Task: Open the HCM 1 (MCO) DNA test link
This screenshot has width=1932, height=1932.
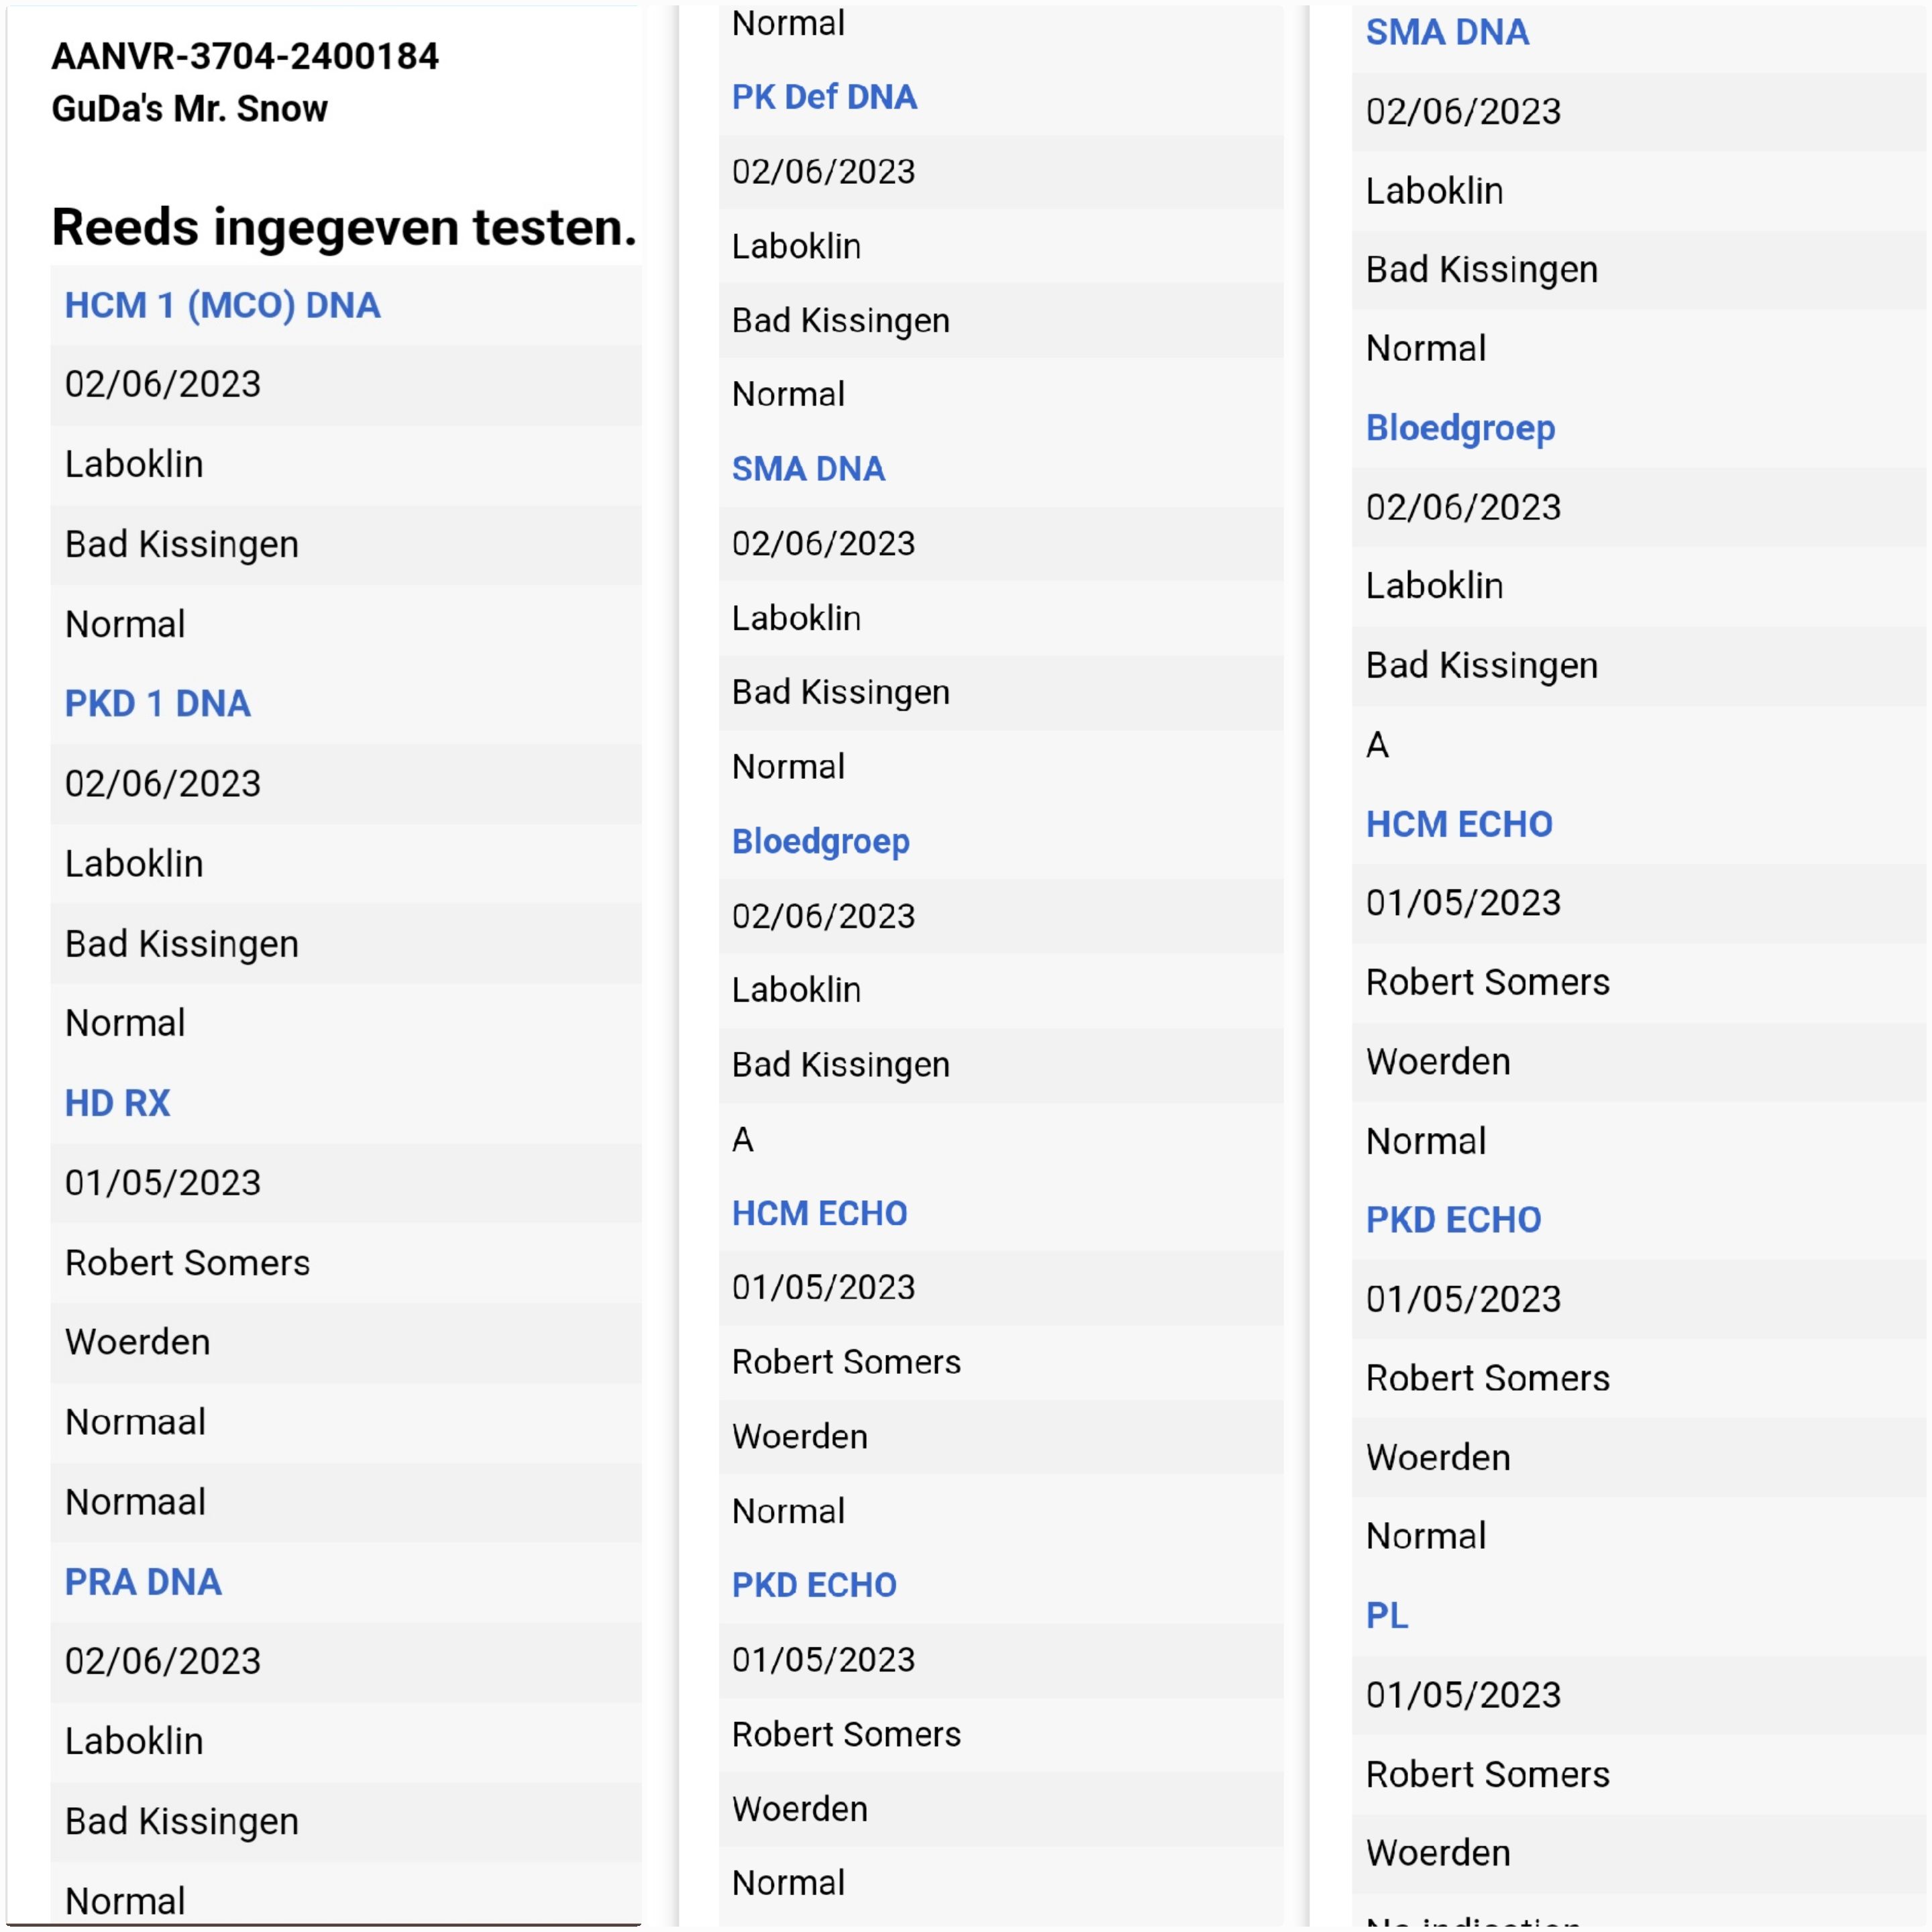Action: (222, 305)
